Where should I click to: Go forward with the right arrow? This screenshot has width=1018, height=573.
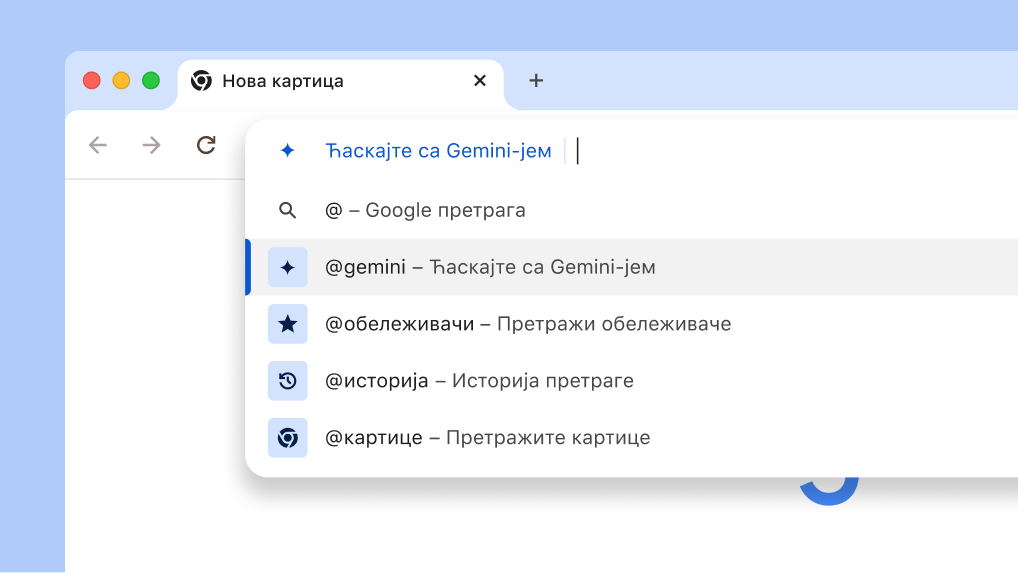point(151,145)
